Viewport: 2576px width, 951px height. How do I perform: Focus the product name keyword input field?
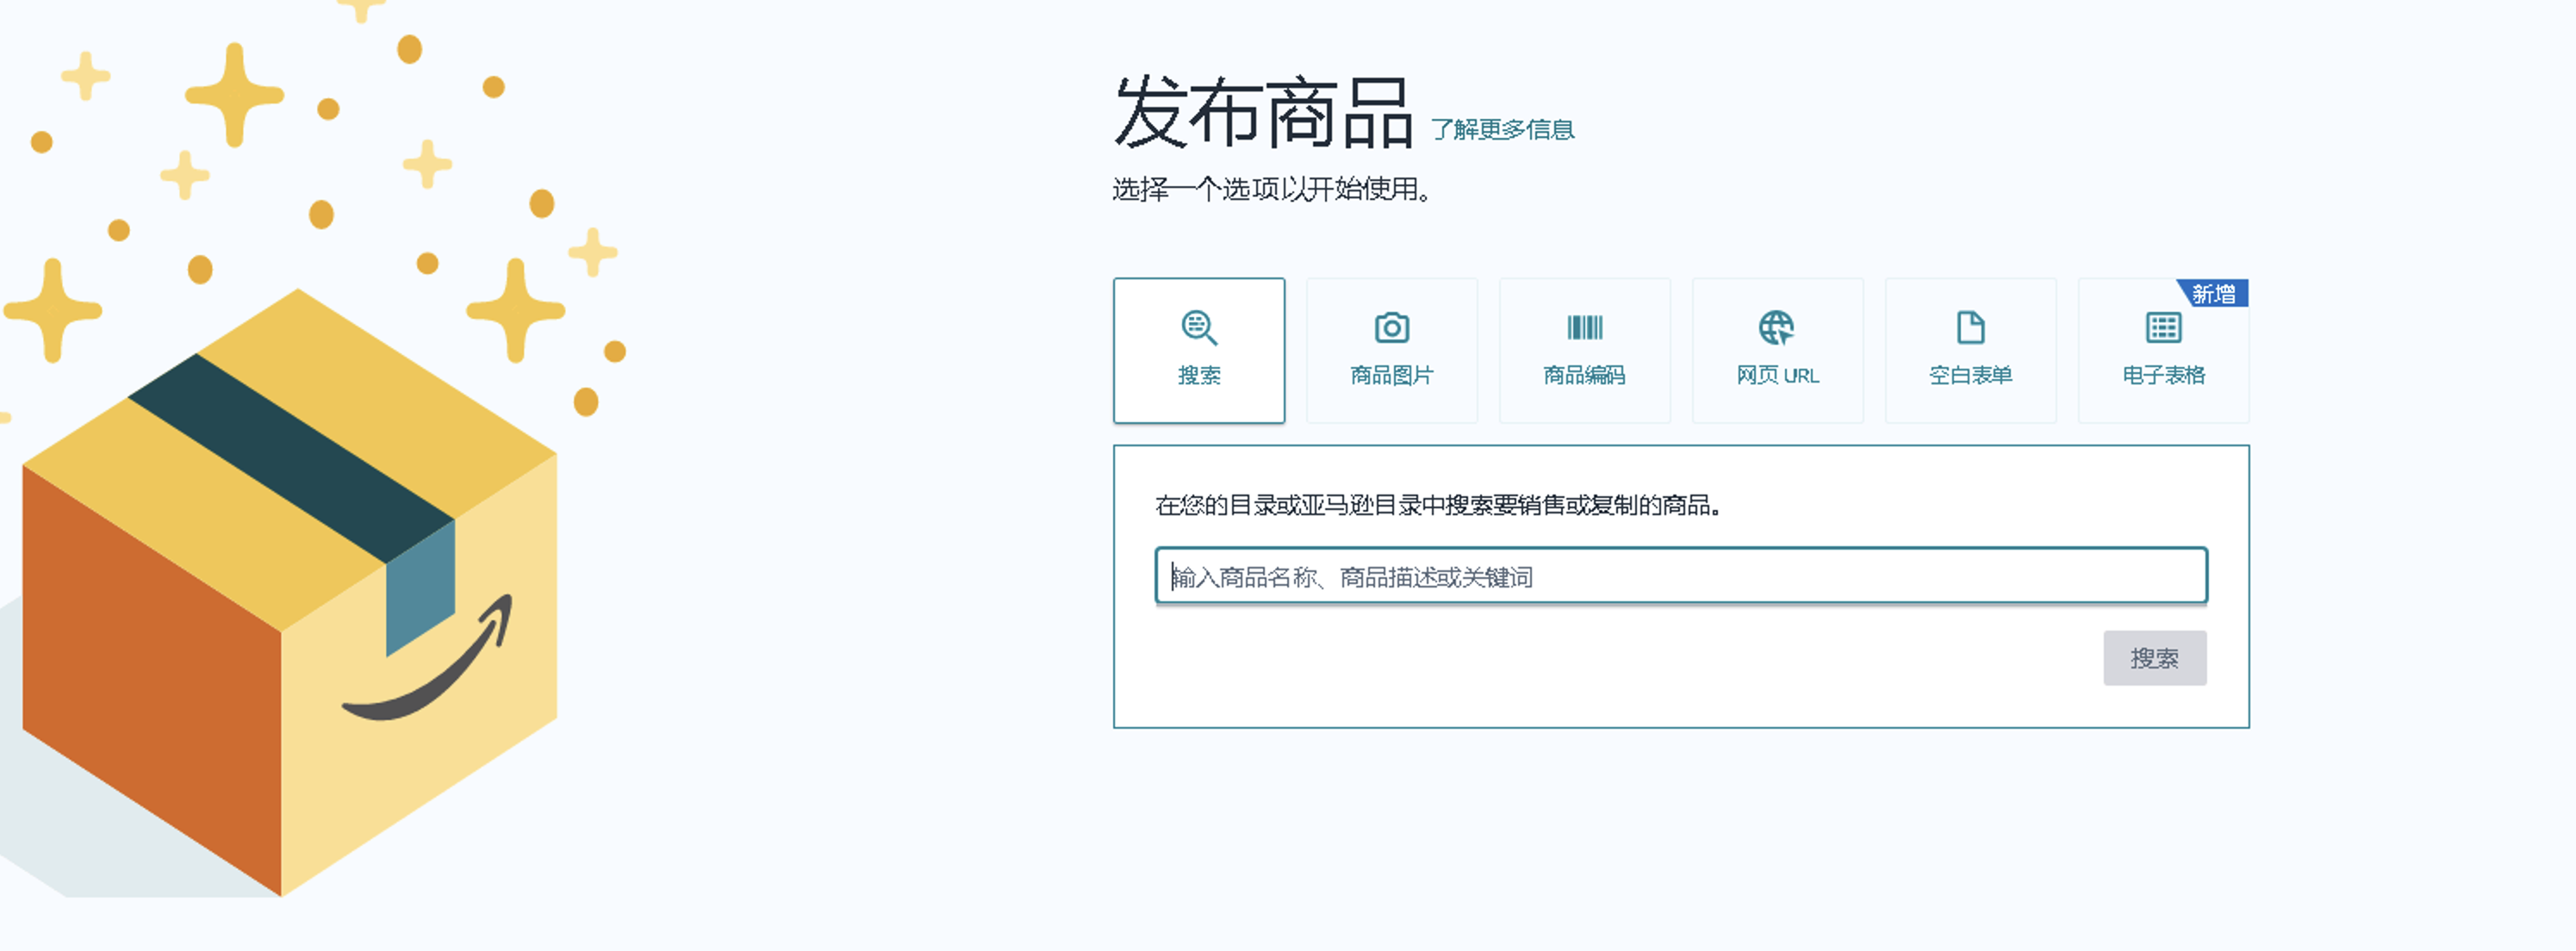click(1680, 576)
